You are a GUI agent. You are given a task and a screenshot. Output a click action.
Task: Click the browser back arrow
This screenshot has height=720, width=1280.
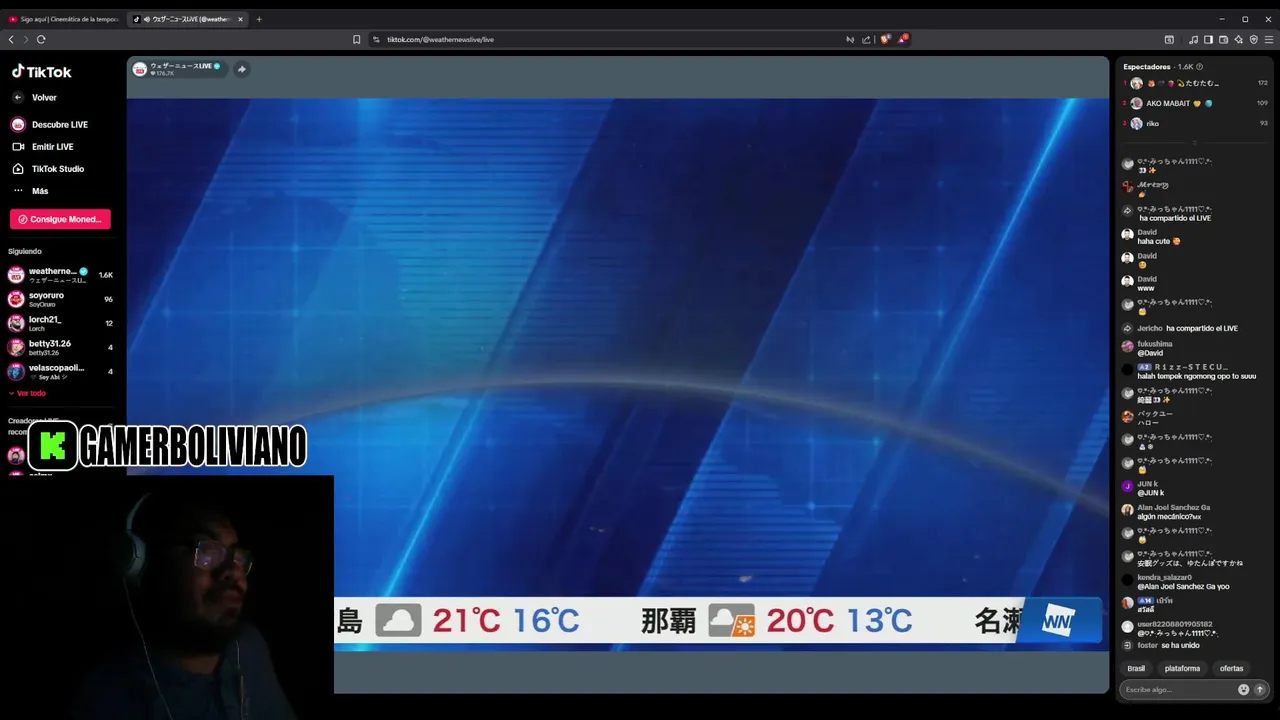[11, 39]
